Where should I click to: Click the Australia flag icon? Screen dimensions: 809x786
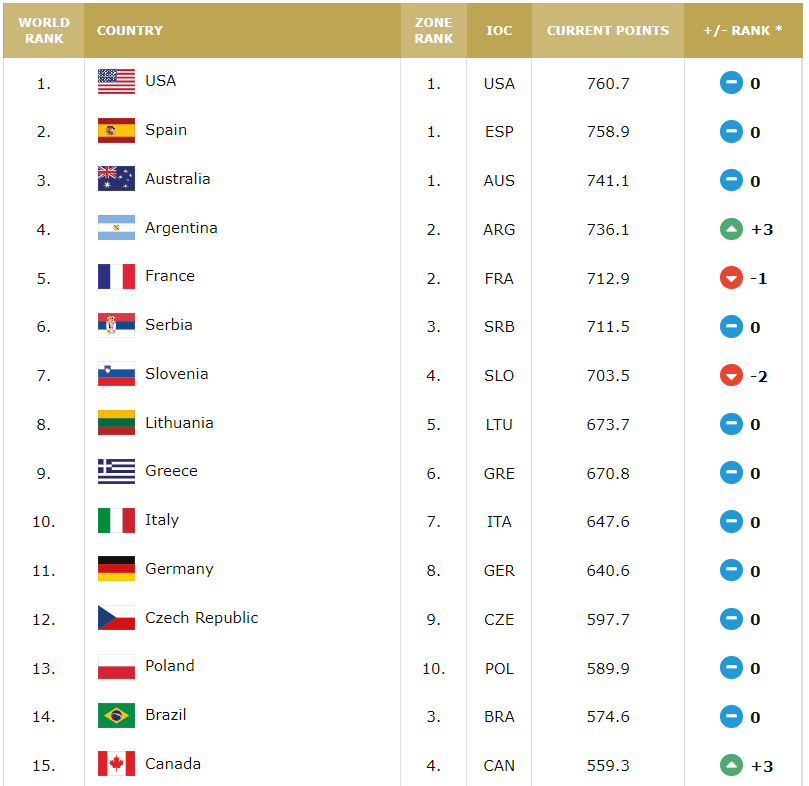tap(116, 179)
